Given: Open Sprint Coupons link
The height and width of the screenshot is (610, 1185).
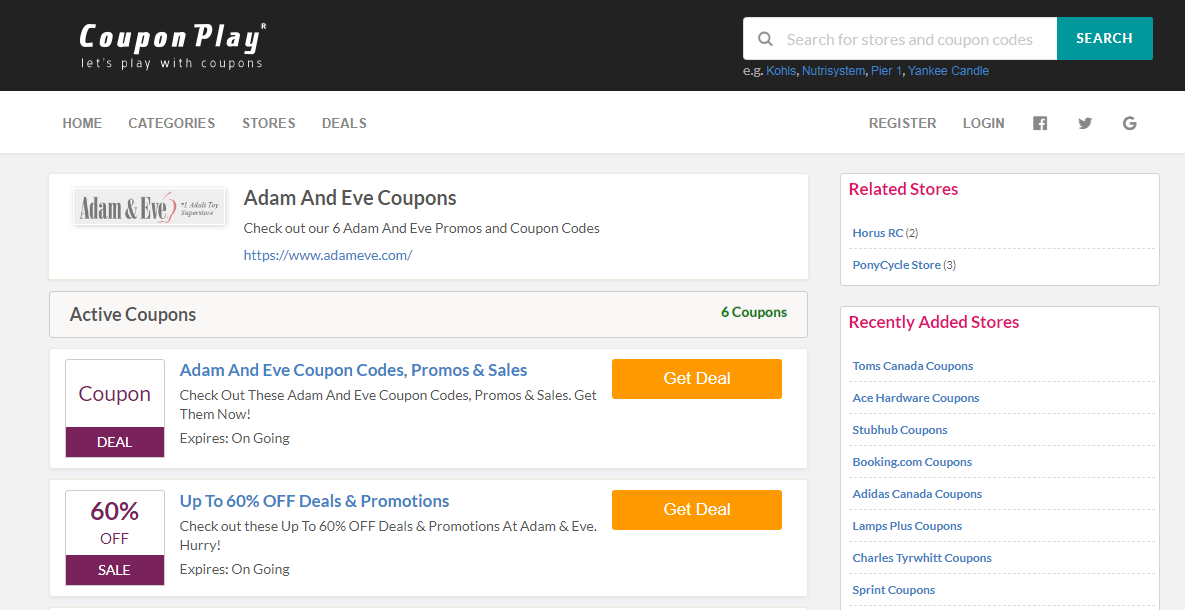Looking at the screenshot, I should tap(893, 590).
